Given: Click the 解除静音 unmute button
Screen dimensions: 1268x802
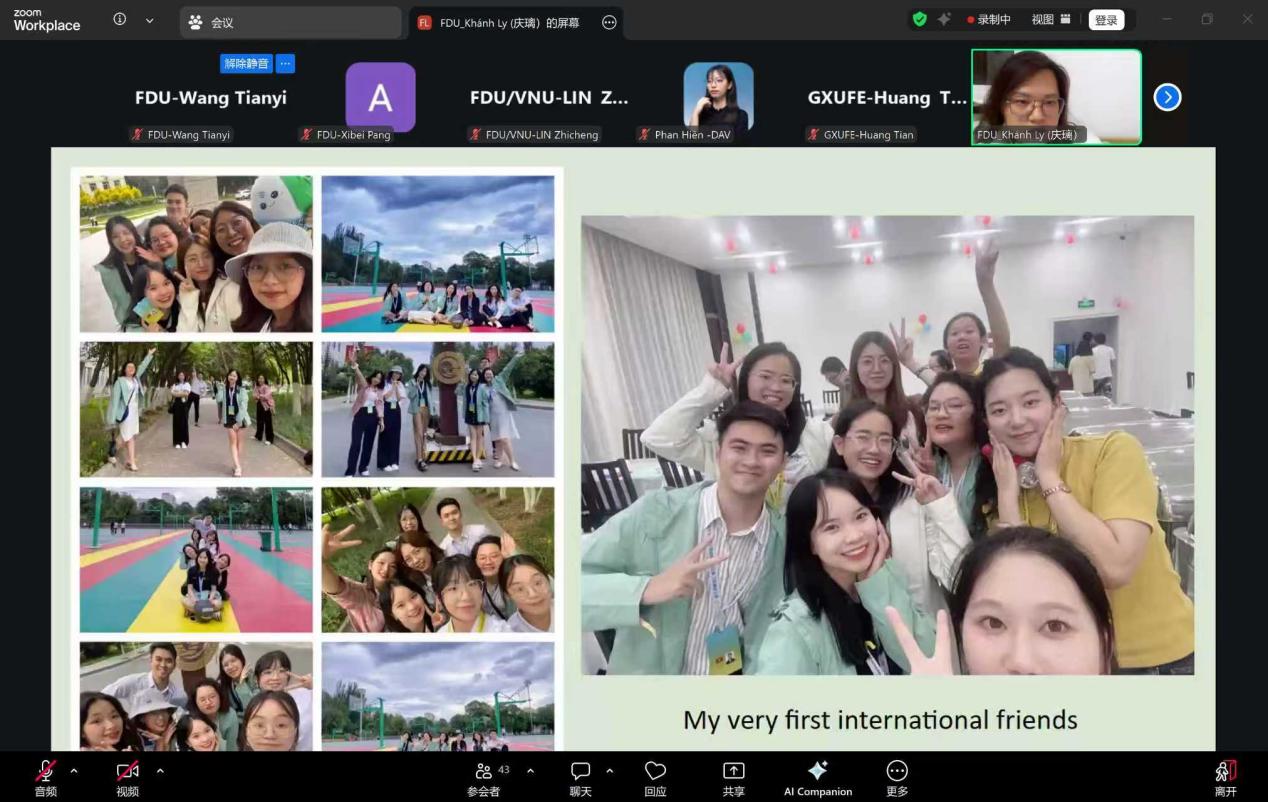Looking at the screenshot, I should pyautogui.click(x=246, y=63).
